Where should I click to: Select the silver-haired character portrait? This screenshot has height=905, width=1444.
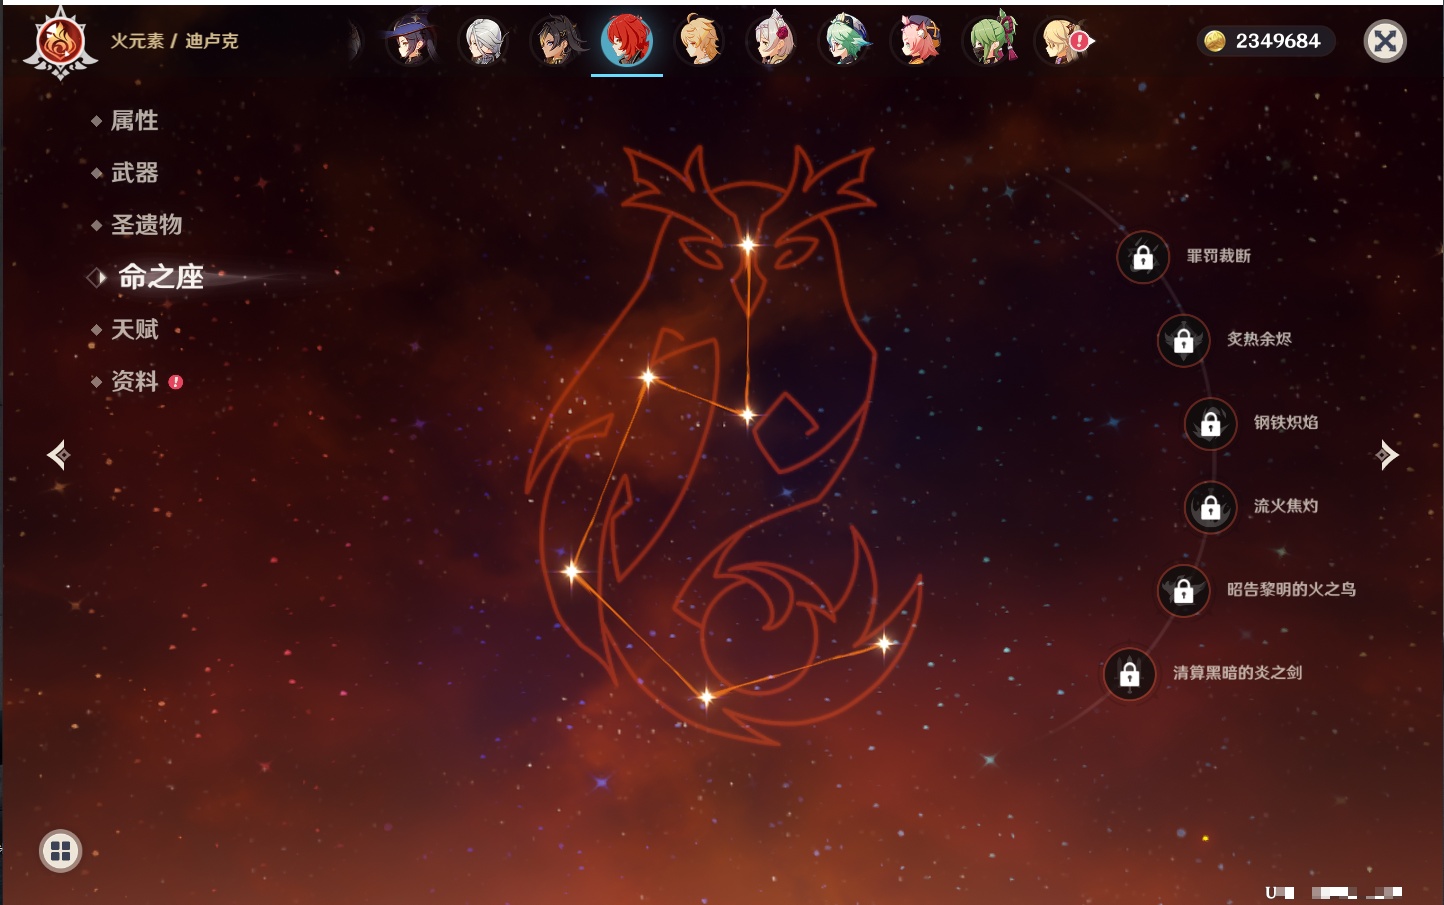pos(484,42)
